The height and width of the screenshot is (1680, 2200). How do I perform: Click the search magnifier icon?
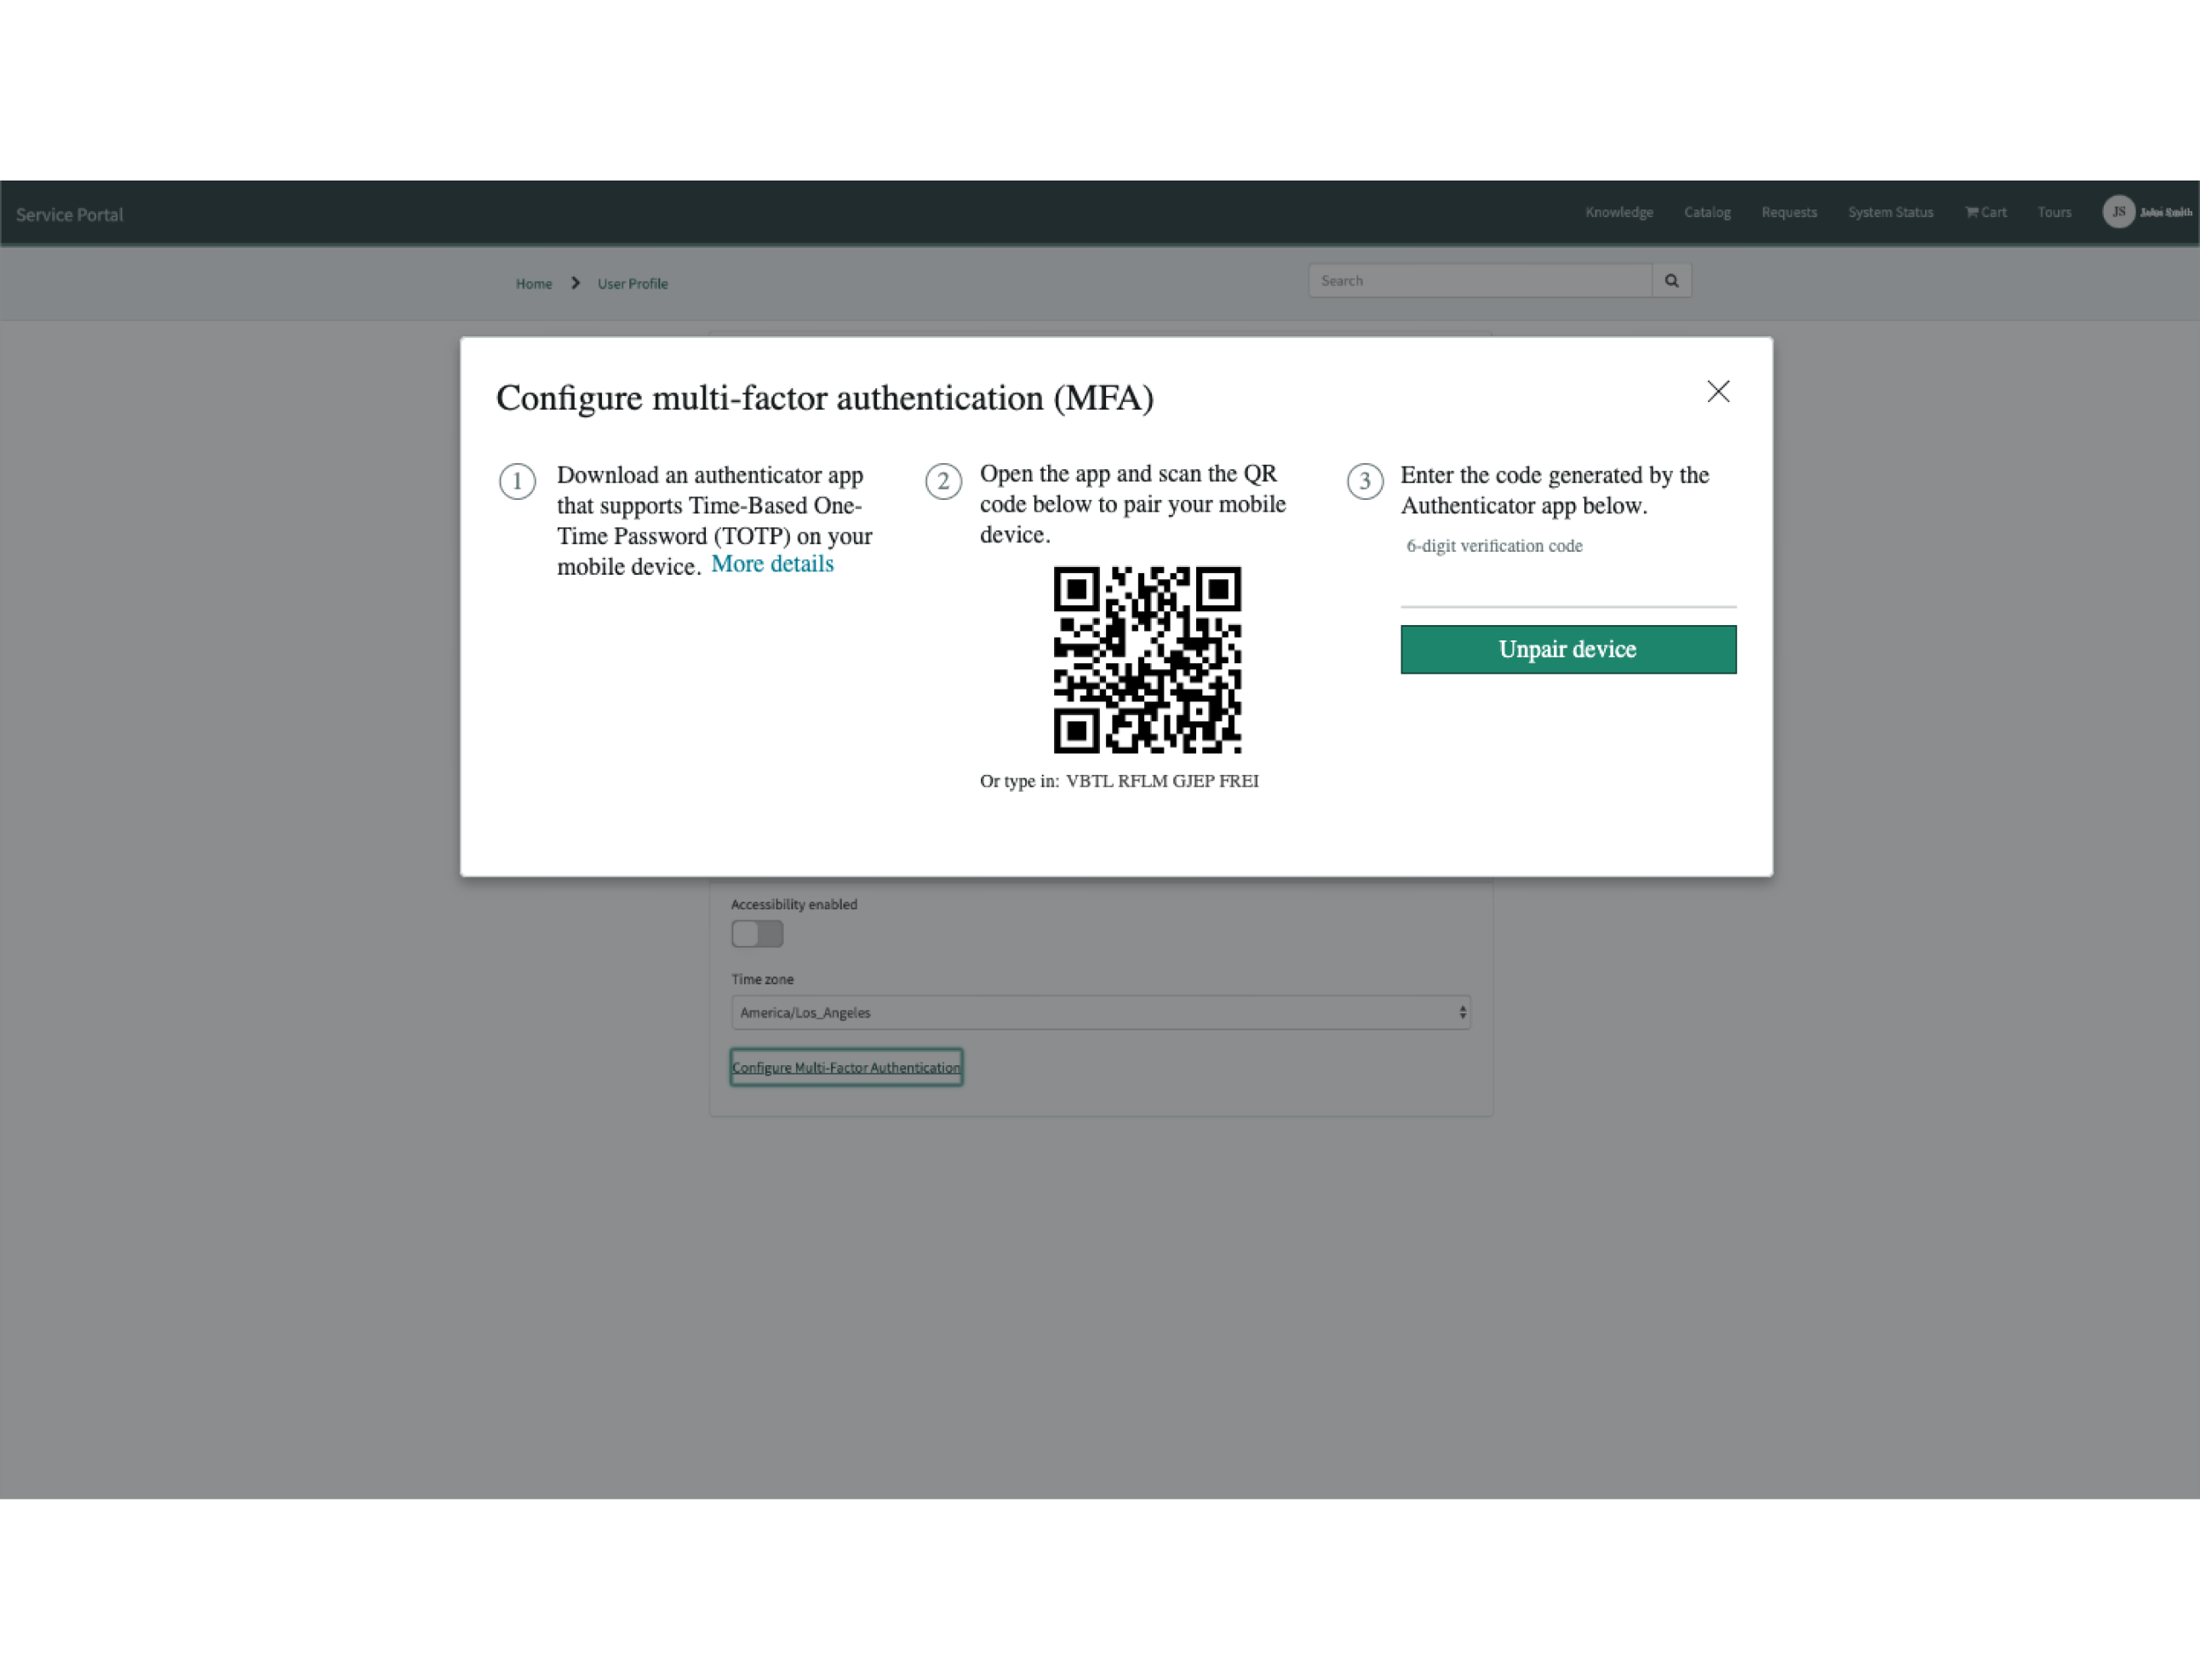(1671, 280)
